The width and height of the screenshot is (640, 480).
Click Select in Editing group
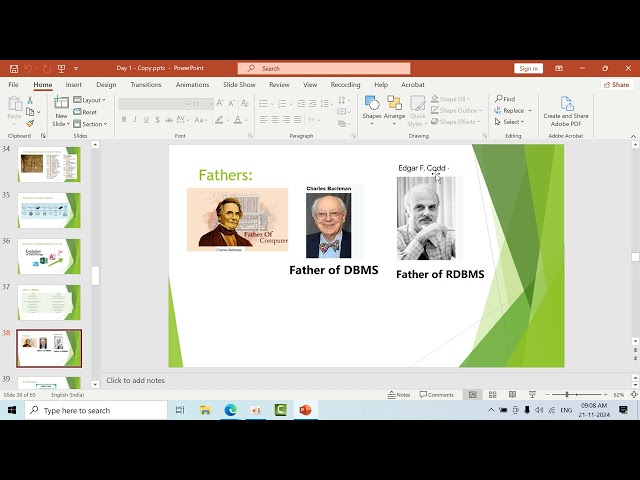[x=509, y=122]
